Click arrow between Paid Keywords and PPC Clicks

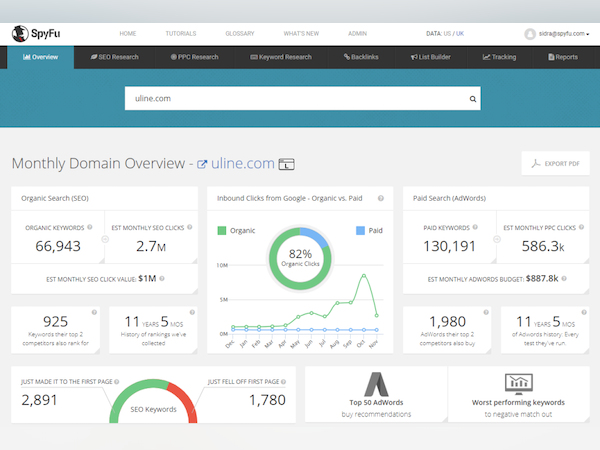pyautogui.click(x=497, y=239)
